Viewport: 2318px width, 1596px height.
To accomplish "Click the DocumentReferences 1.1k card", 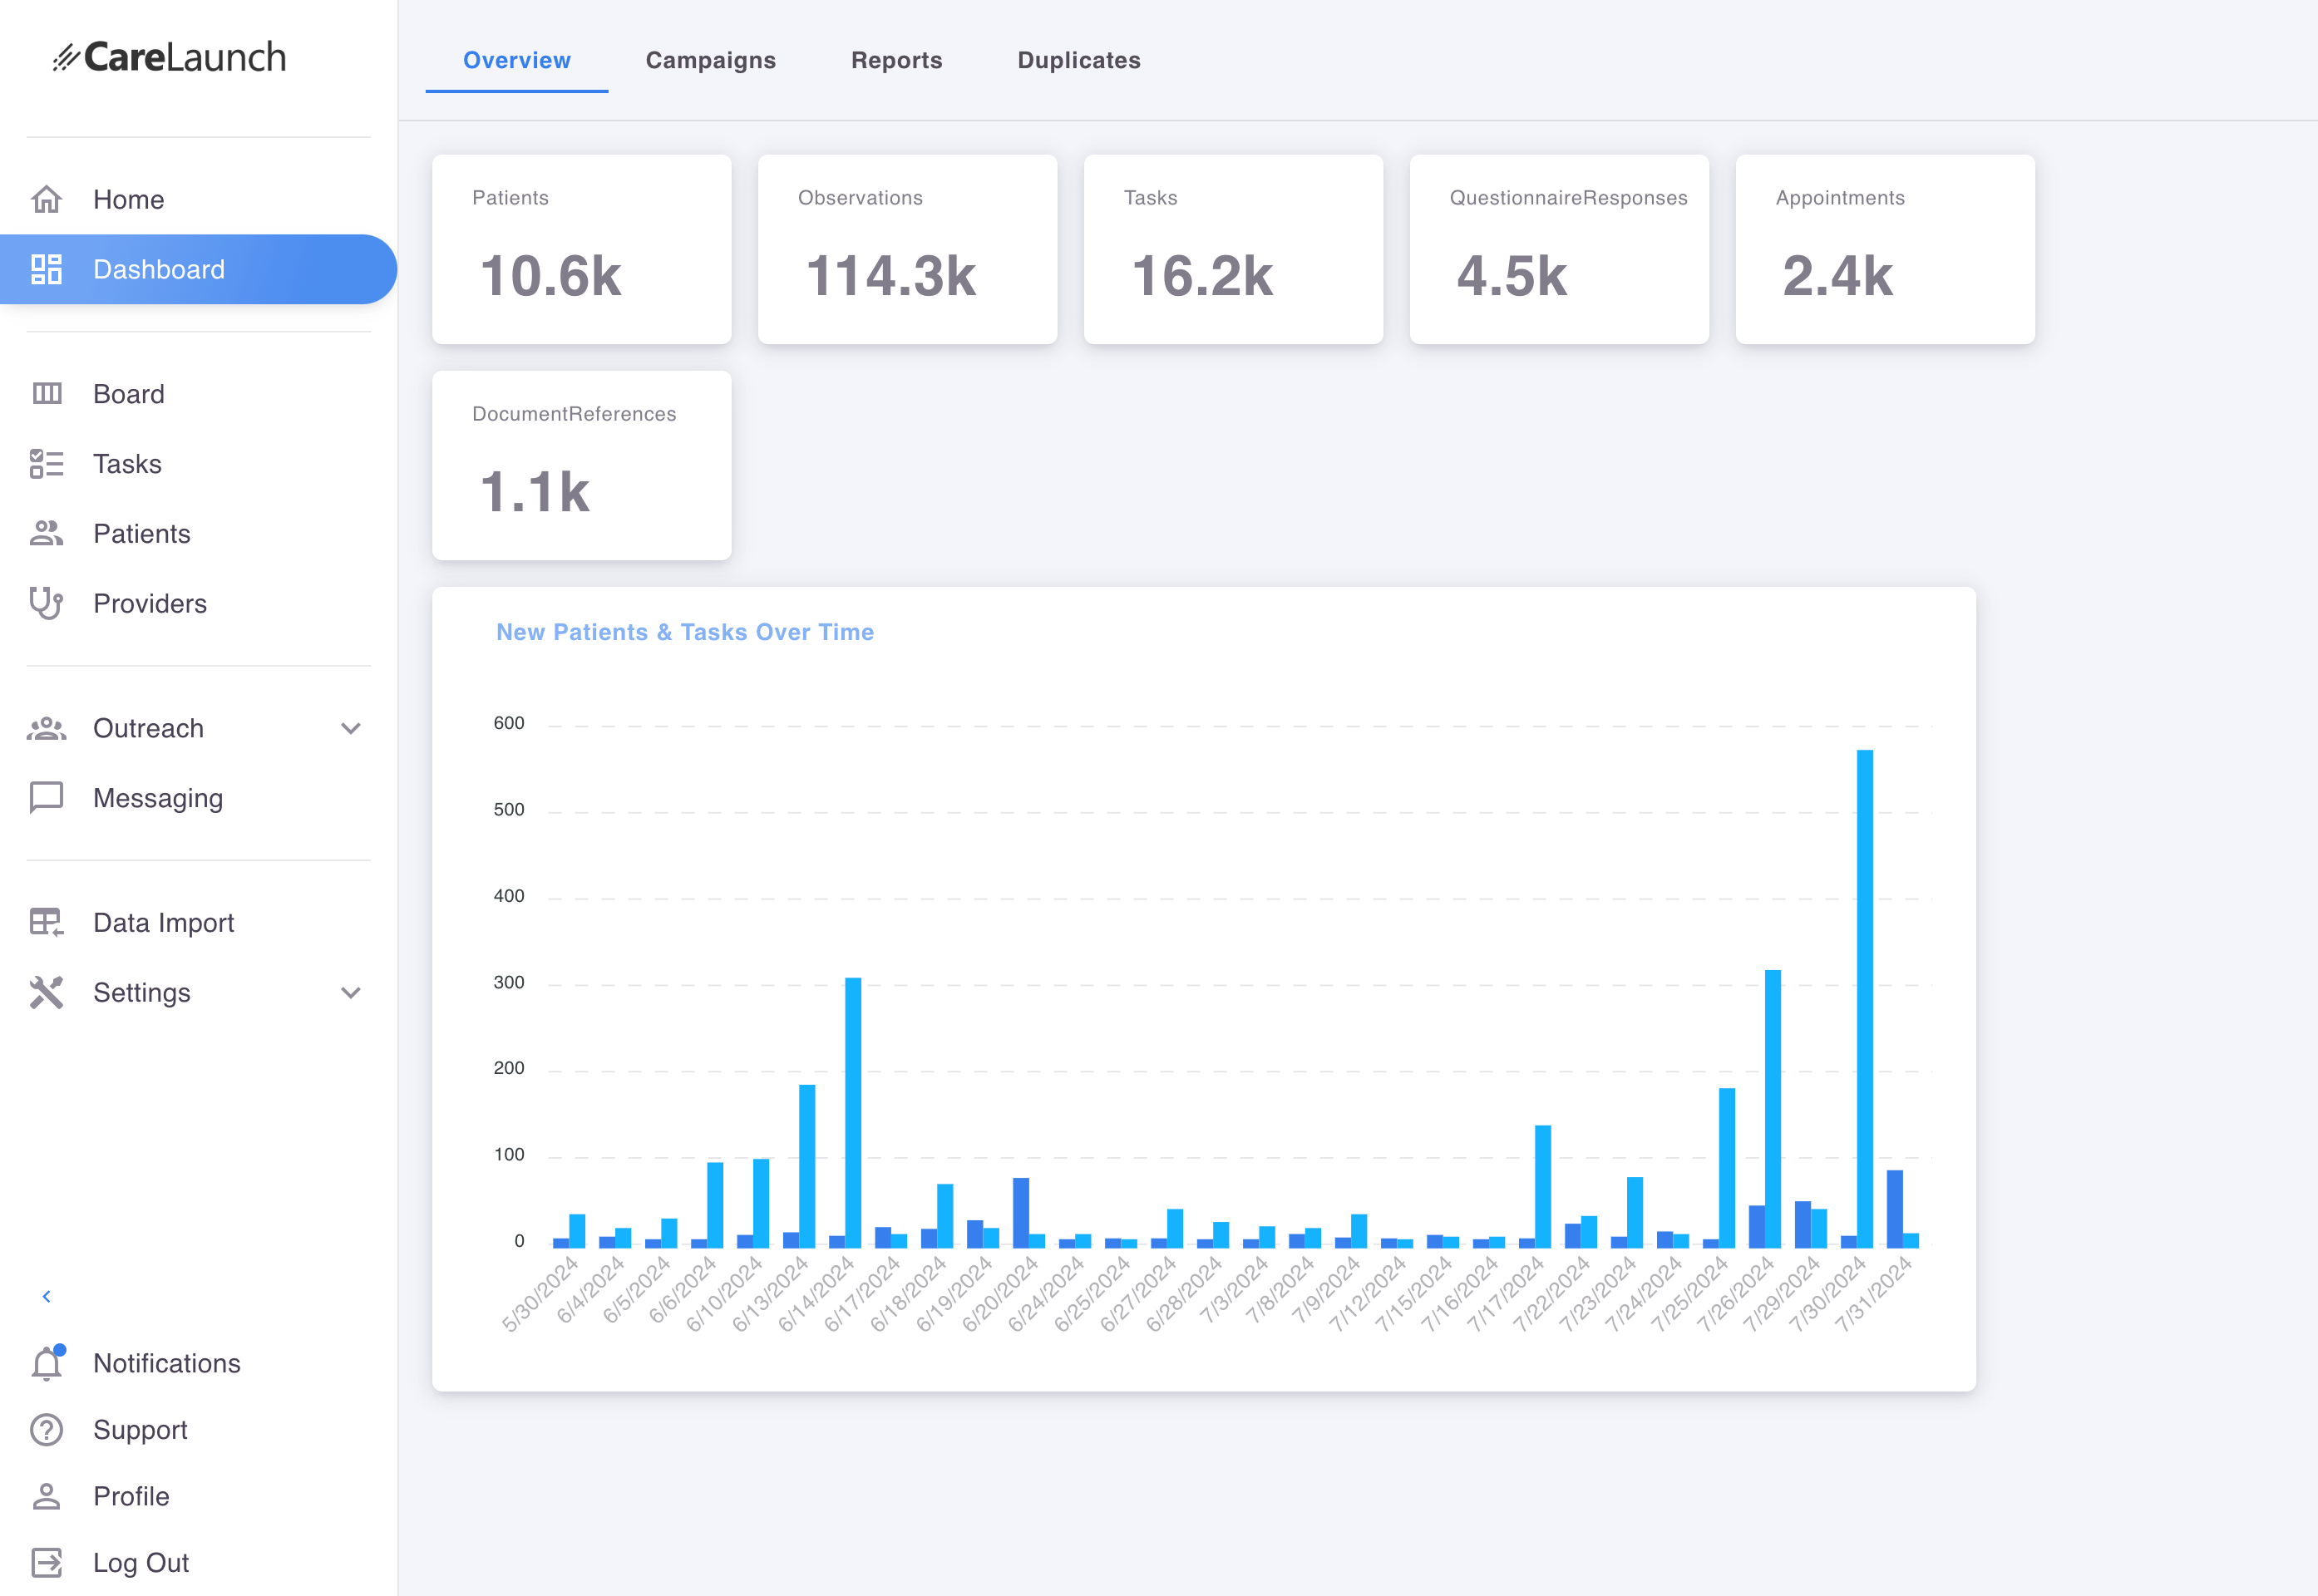I will point(582,465).
